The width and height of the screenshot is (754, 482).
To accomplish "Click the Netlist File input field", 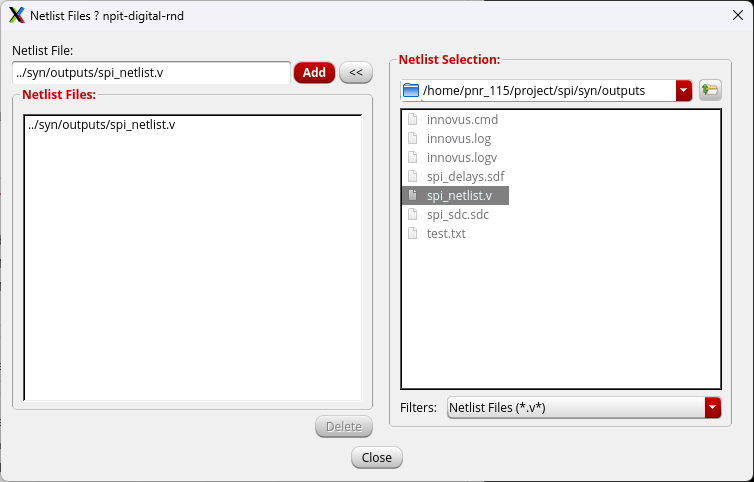I will tap(151, 73).
